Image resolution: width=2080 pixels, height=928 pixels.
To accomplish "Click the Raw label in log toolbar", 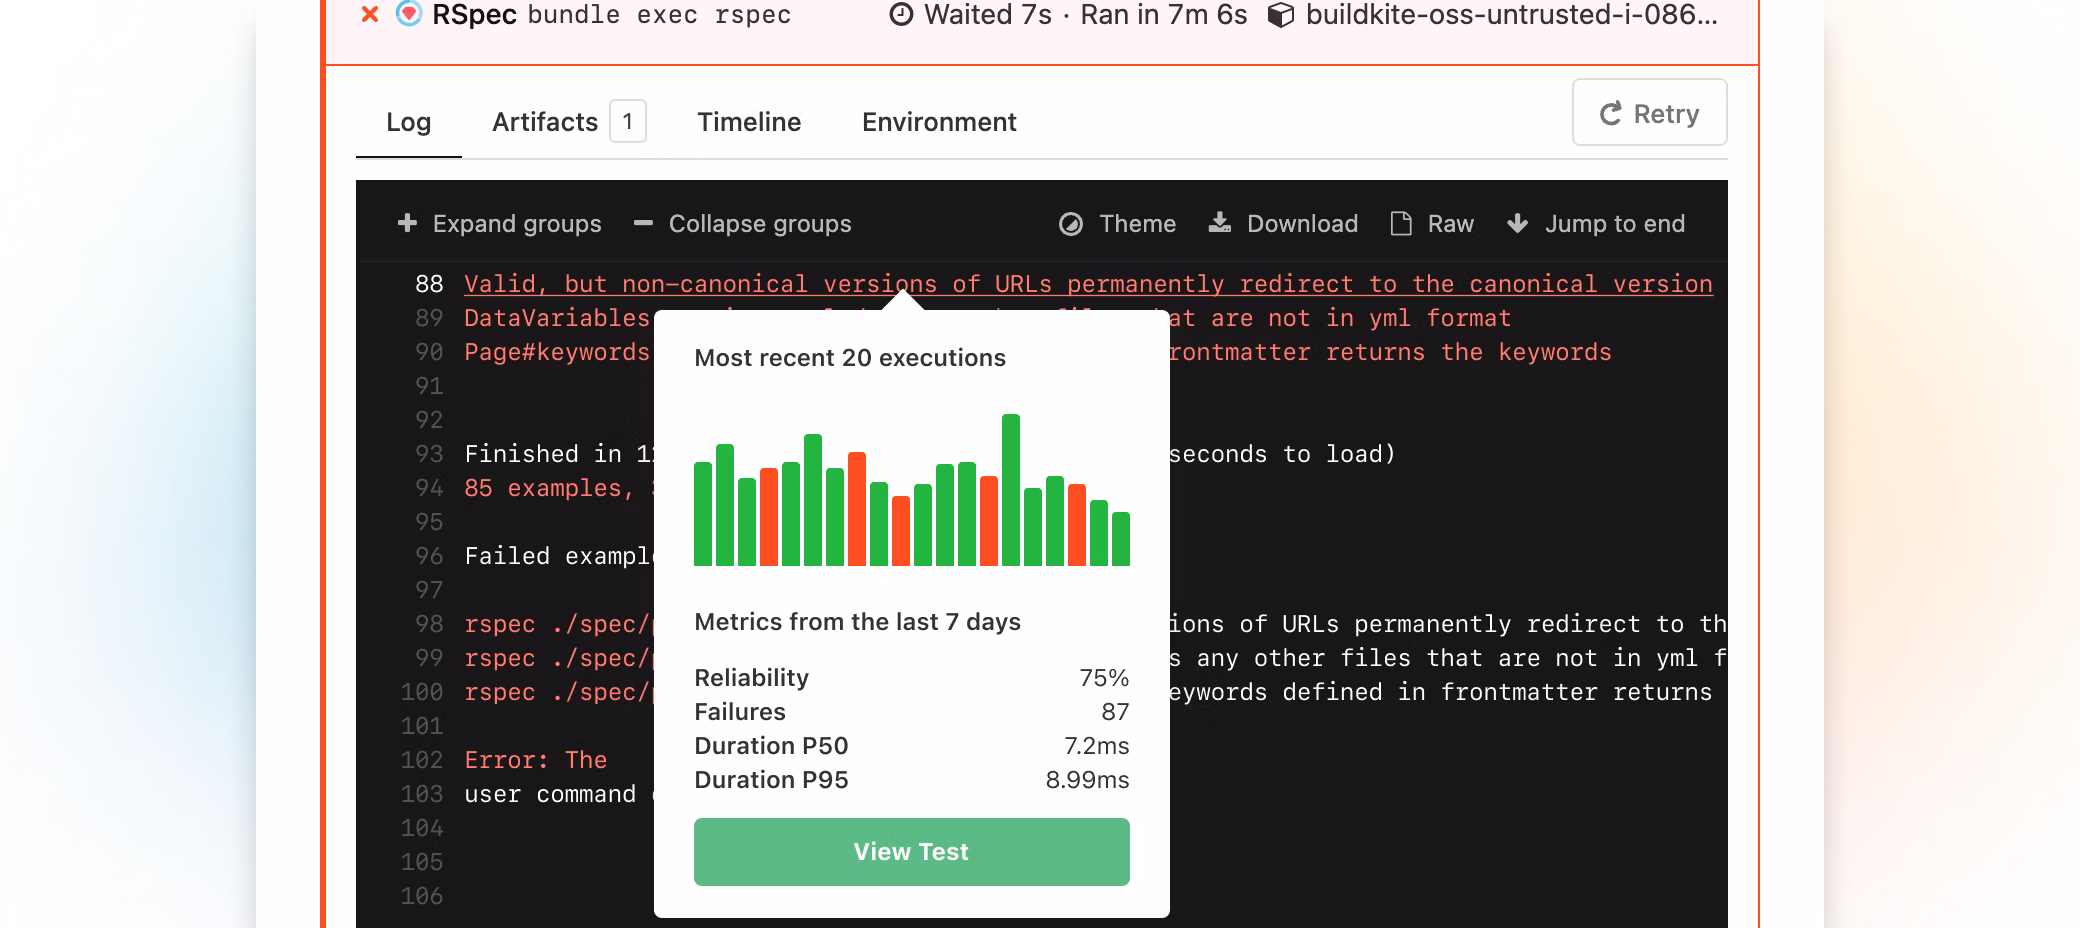I will click(1451, 224).
